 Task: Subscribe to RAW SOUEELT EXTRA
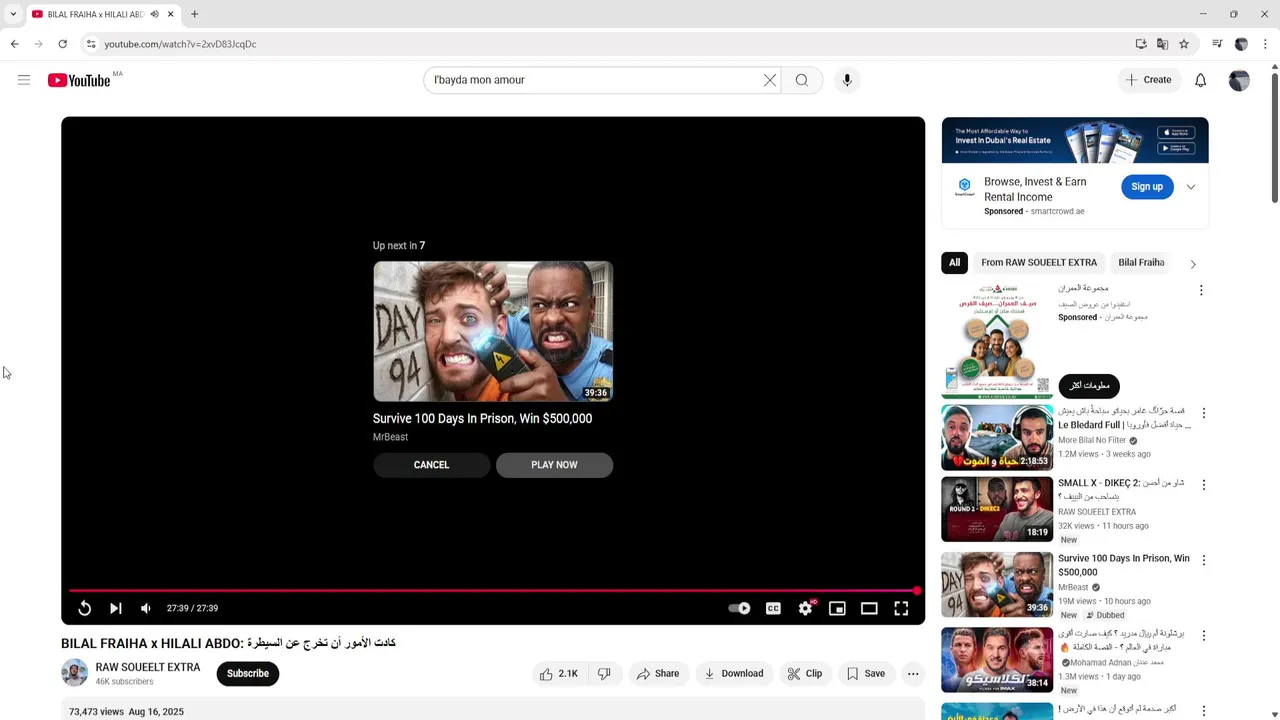248,674
